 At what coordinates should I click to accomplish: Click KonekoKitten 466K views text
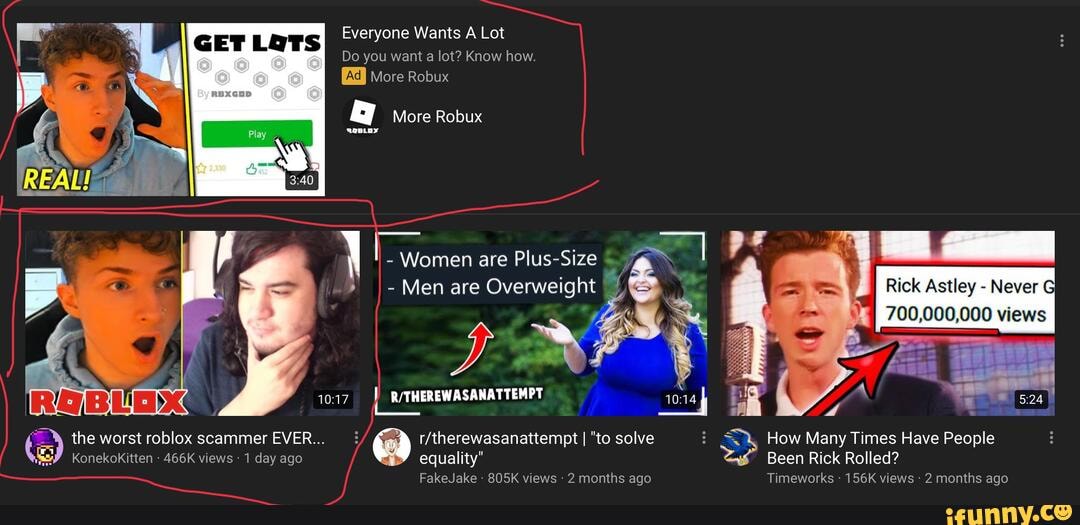click(187, 458)
